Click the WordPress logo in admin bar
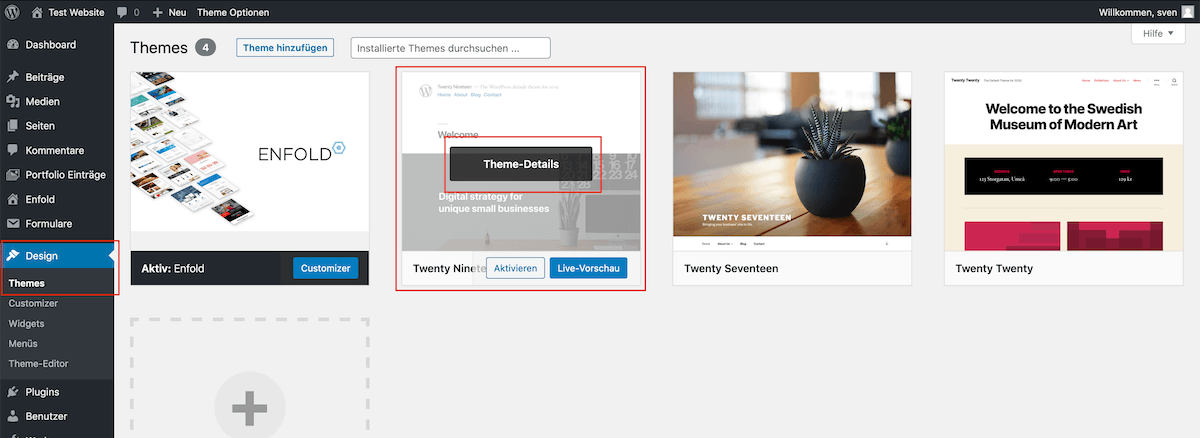1200x438 pixels. (13, 12)
